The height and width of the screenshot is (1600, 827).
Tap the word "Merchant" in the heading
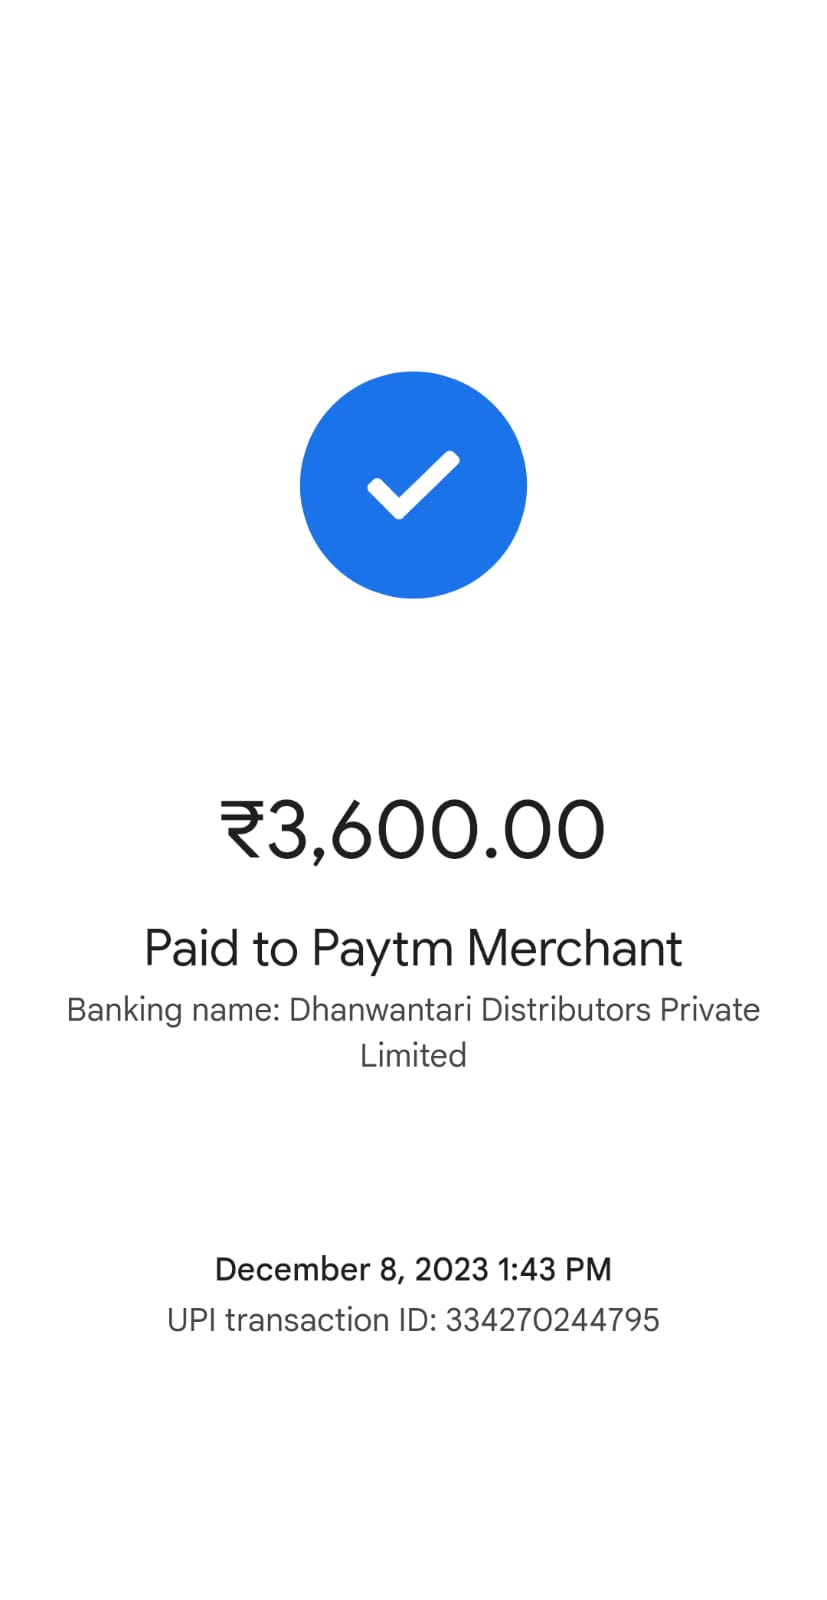tap(575, 948)
